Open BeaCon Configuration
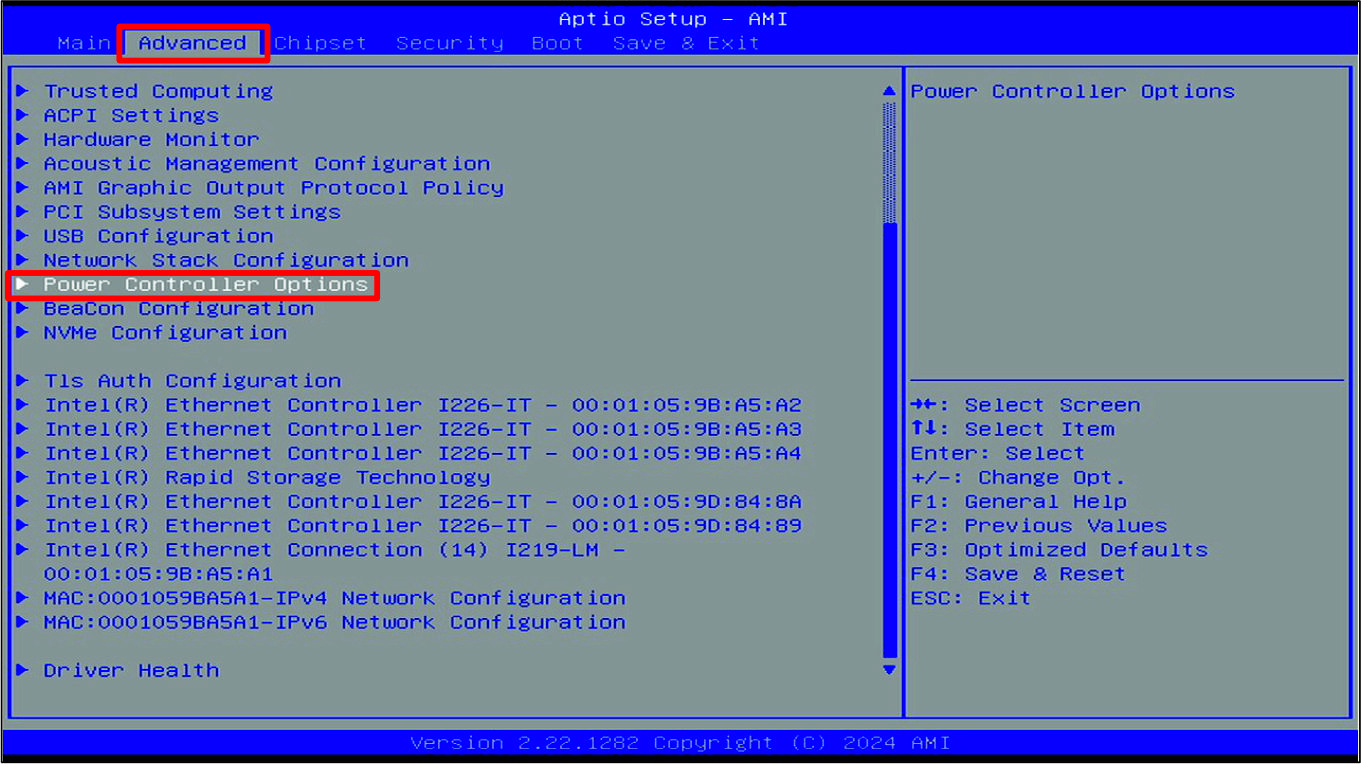1361x764 pixels. (x=178, y=308)
